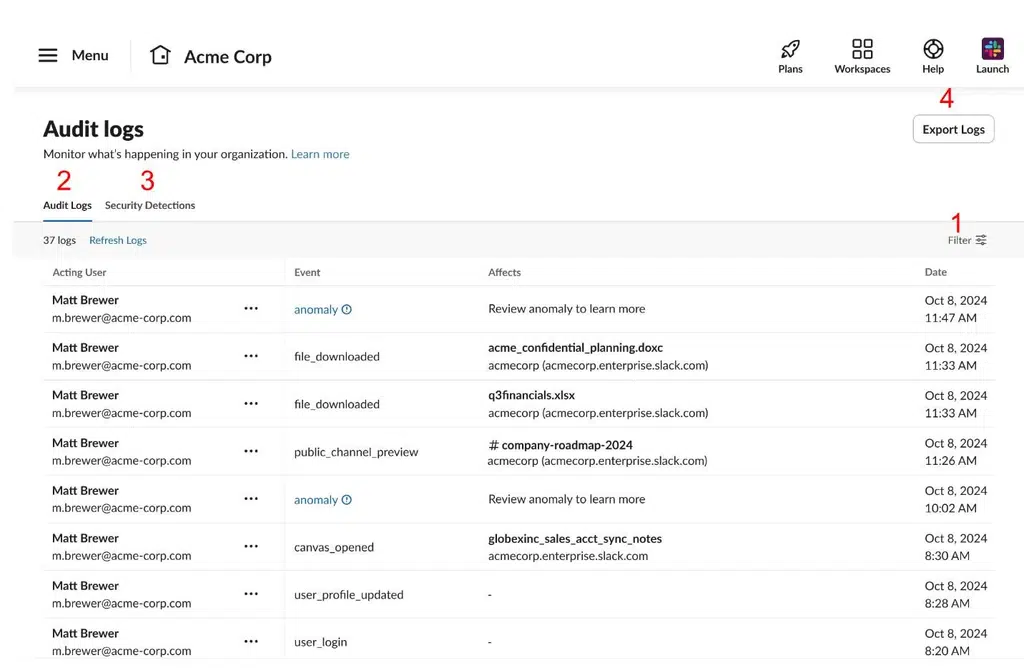Open more options for acme_confidential_planning.doxc row
The height and width of the screenshot is (668, 1024).
(251, 356)
